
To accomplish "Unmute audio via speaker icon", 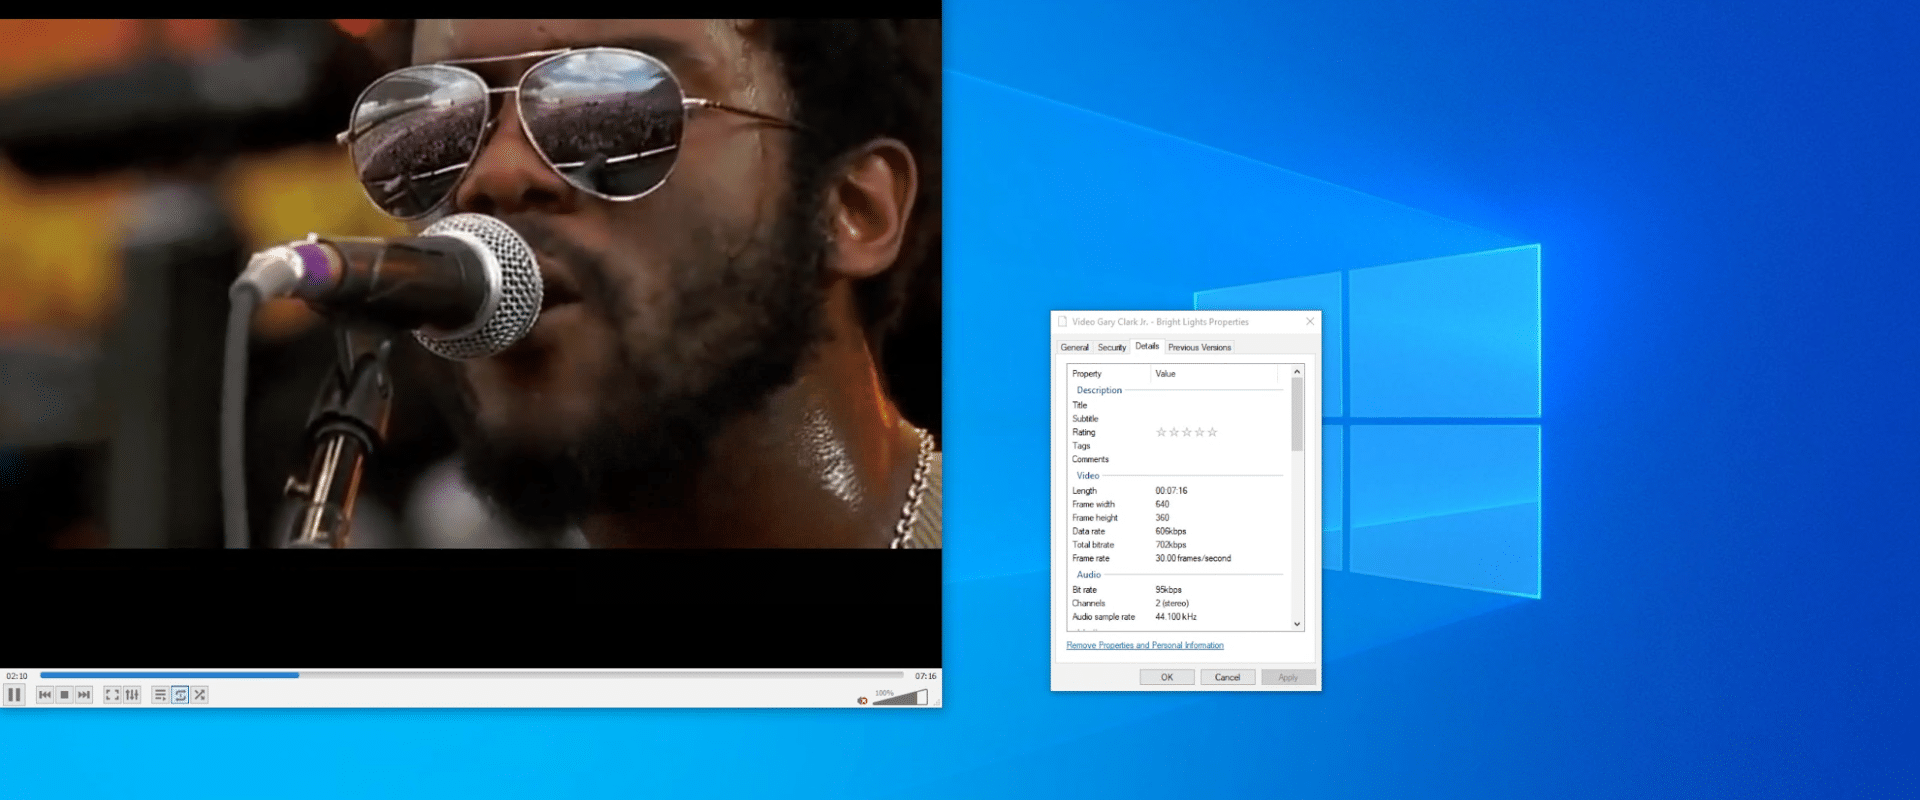I will [x=862, y=700].
